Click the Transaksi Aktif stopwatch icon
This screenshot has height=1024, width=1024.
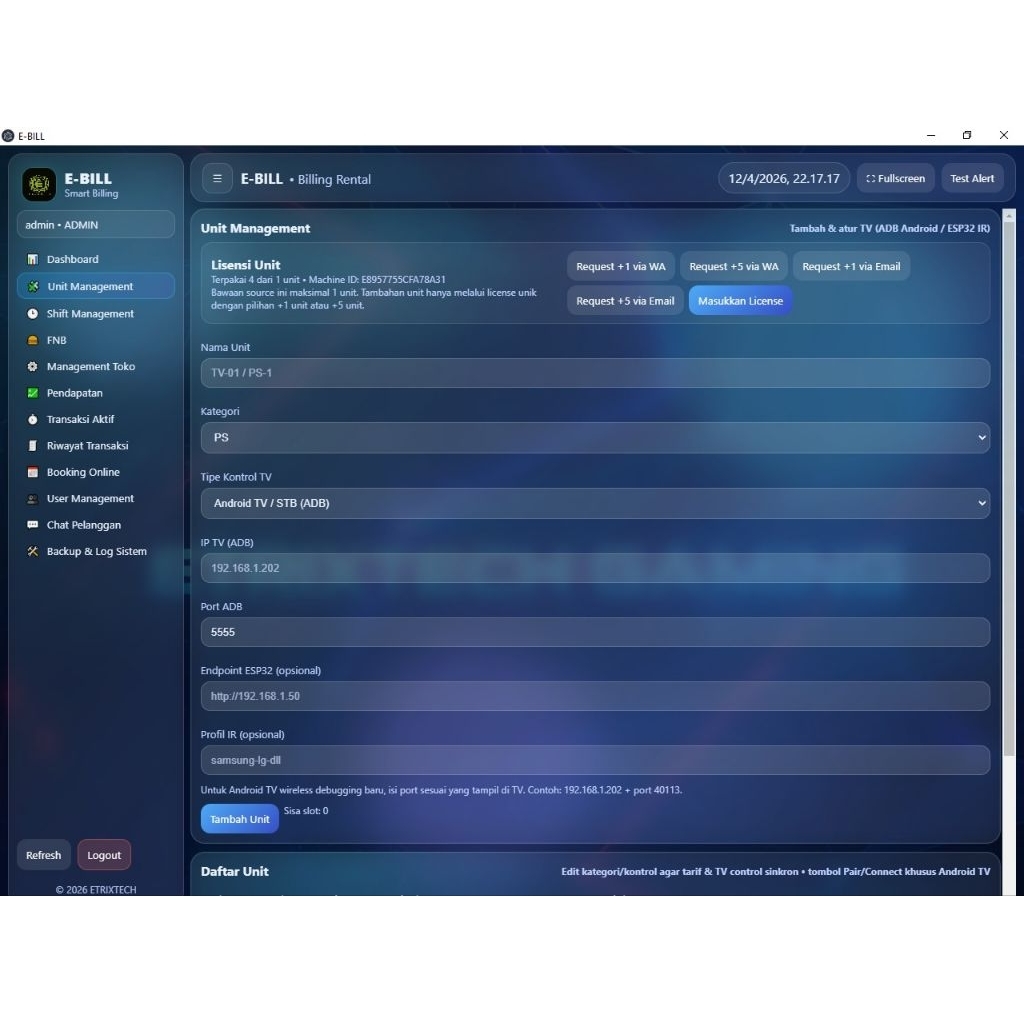pyautogui.click(x=32, y=419)
